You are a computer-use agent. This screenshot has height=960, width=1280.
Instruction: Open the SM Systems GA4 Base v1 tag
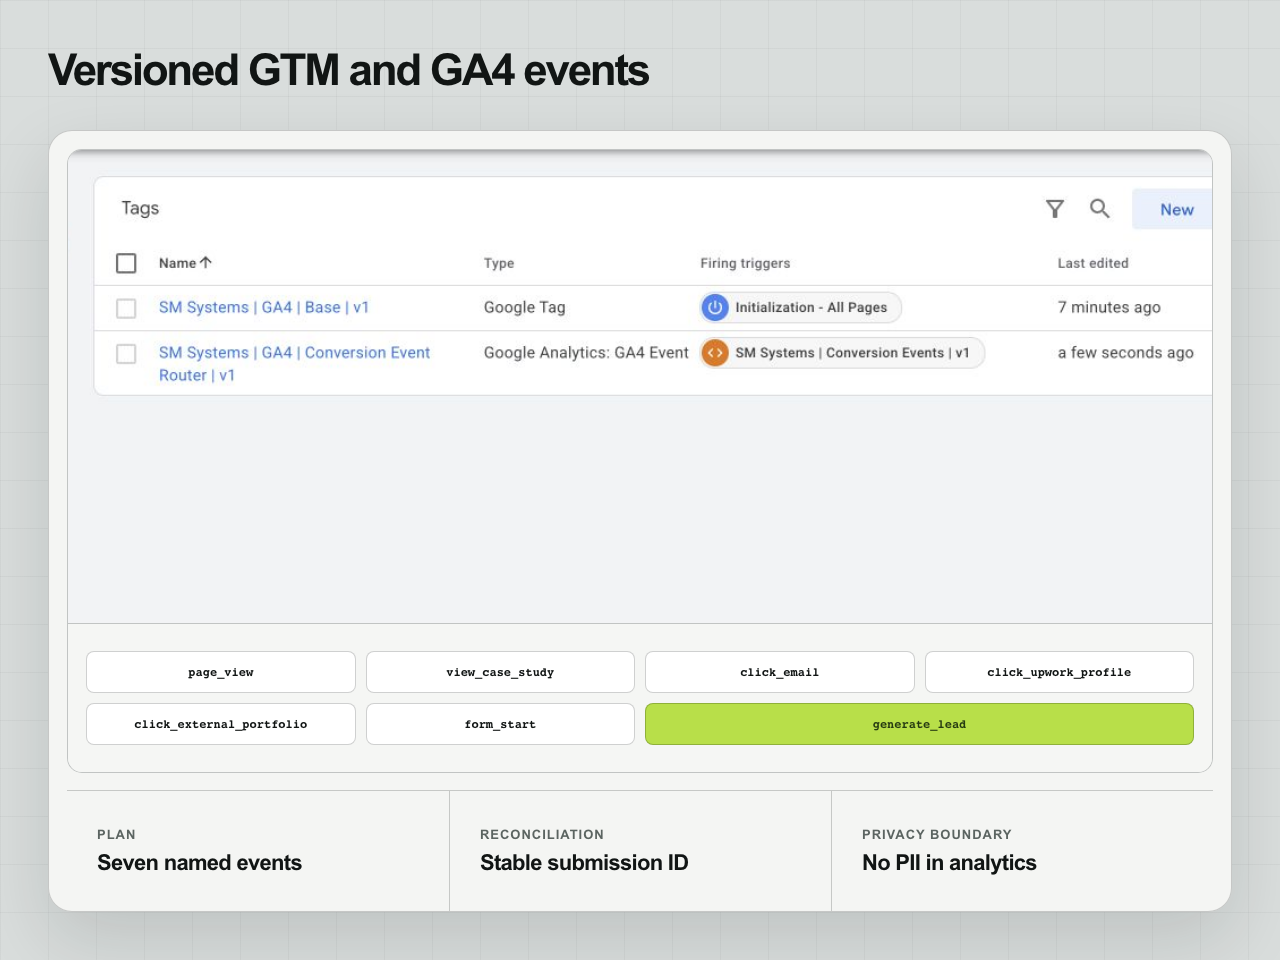tap(264, 307)
